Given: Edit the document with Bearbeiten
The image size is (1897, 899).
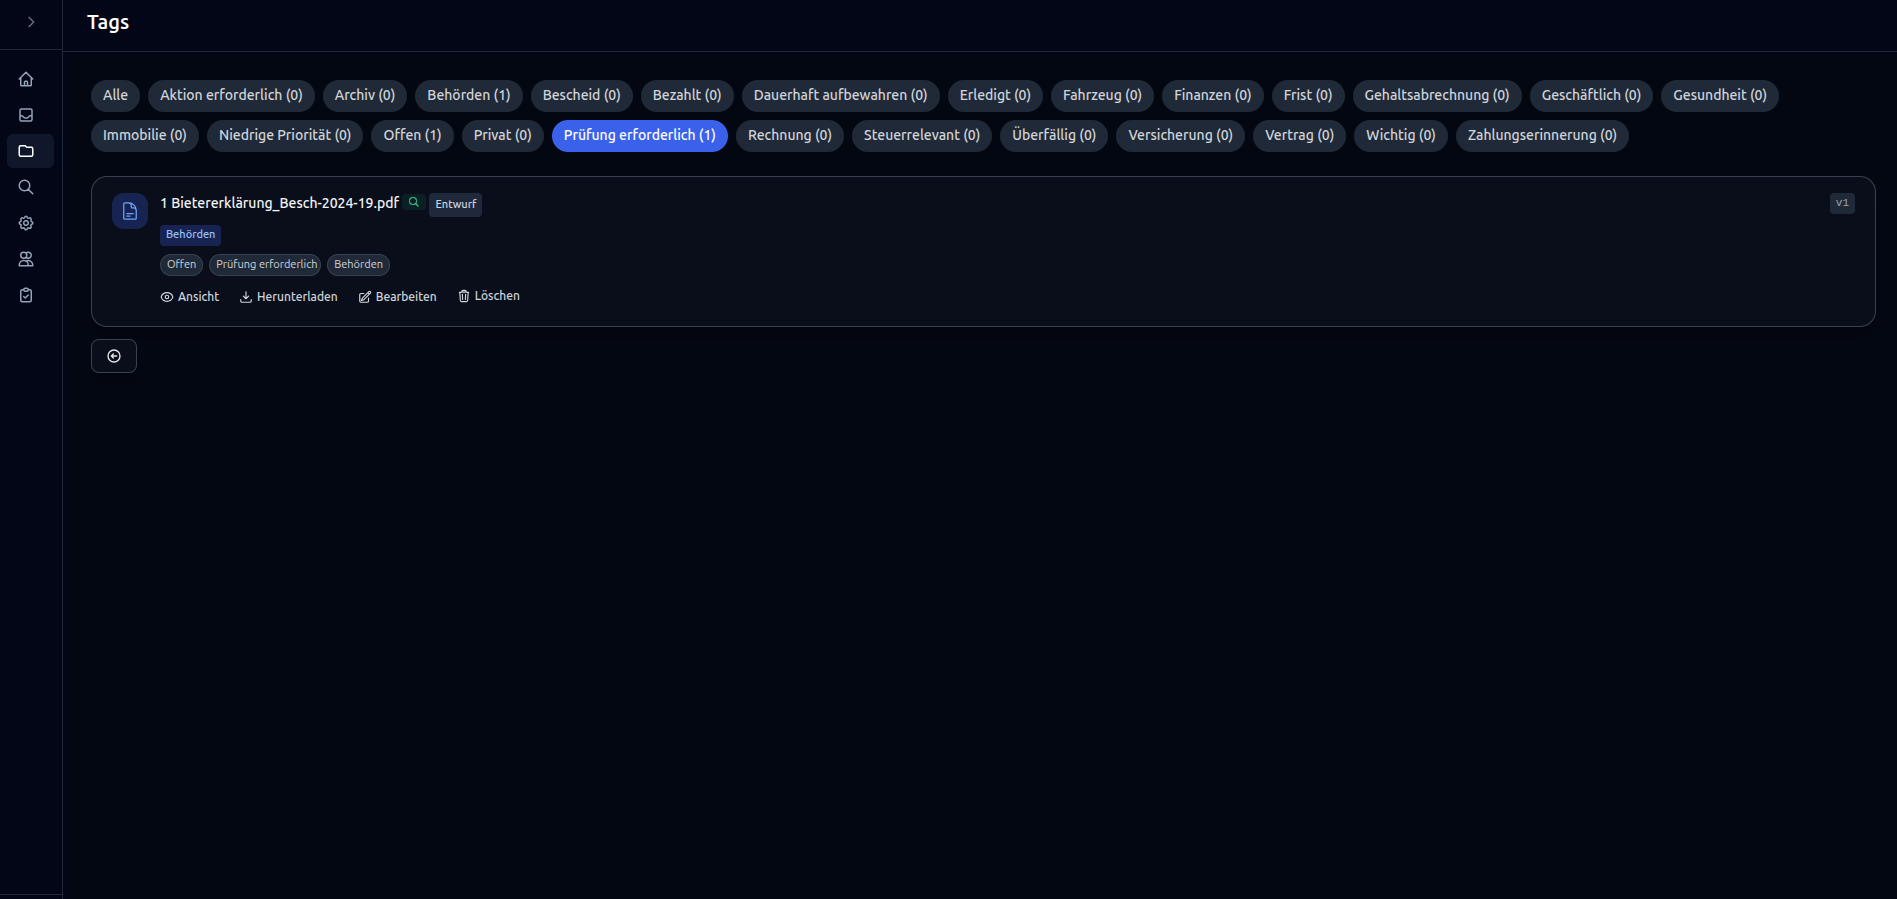Looking at the screenshot, I should coord(398,297).
